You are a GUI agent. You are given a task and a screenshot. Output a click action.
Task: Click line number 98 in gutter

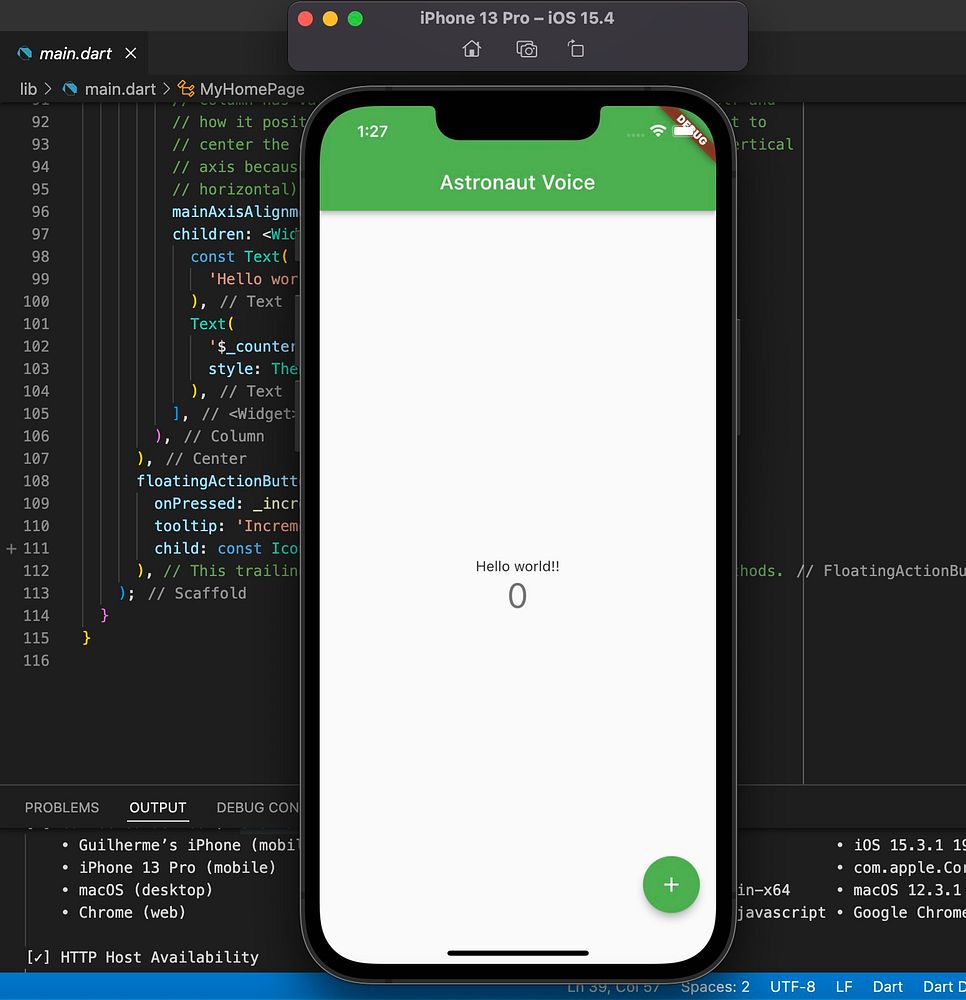(x=40, y=256)
